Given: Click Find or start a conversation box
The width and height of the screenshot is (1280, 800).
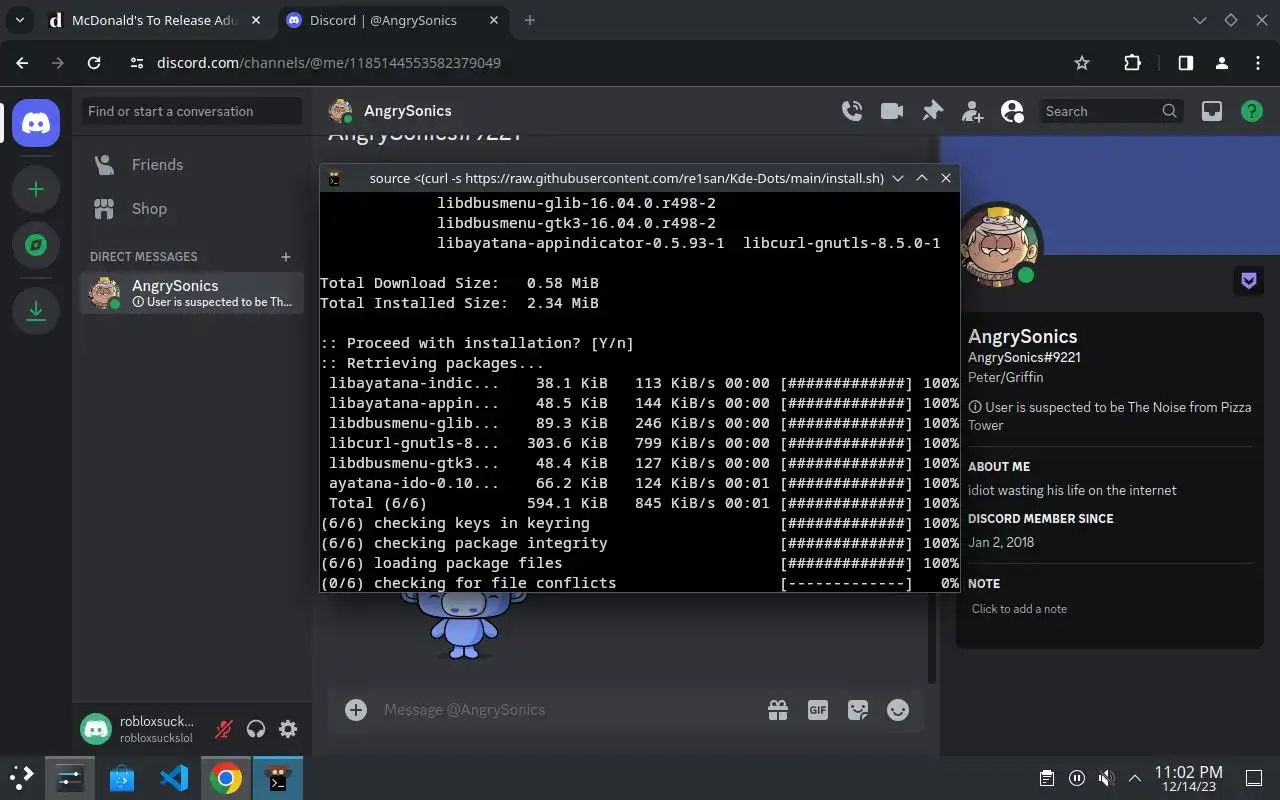Looking at the screenshot, I should (191, 111).
